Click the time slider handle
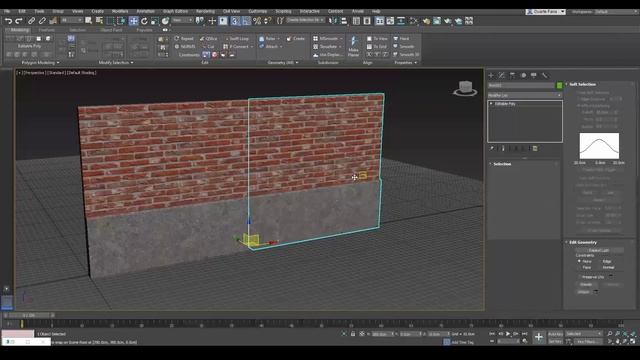 tap(29, 316)
